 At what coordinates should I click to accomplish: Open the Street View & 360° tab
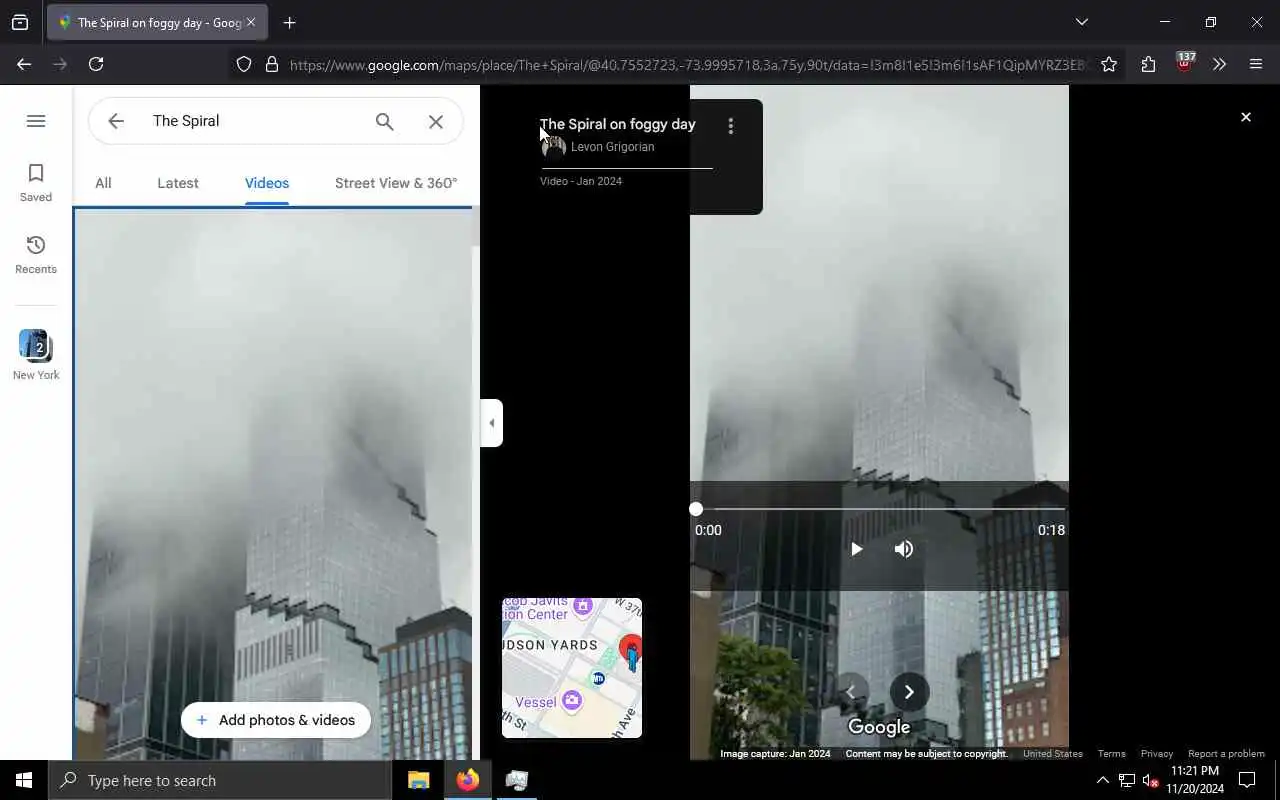tap(396, 183)
